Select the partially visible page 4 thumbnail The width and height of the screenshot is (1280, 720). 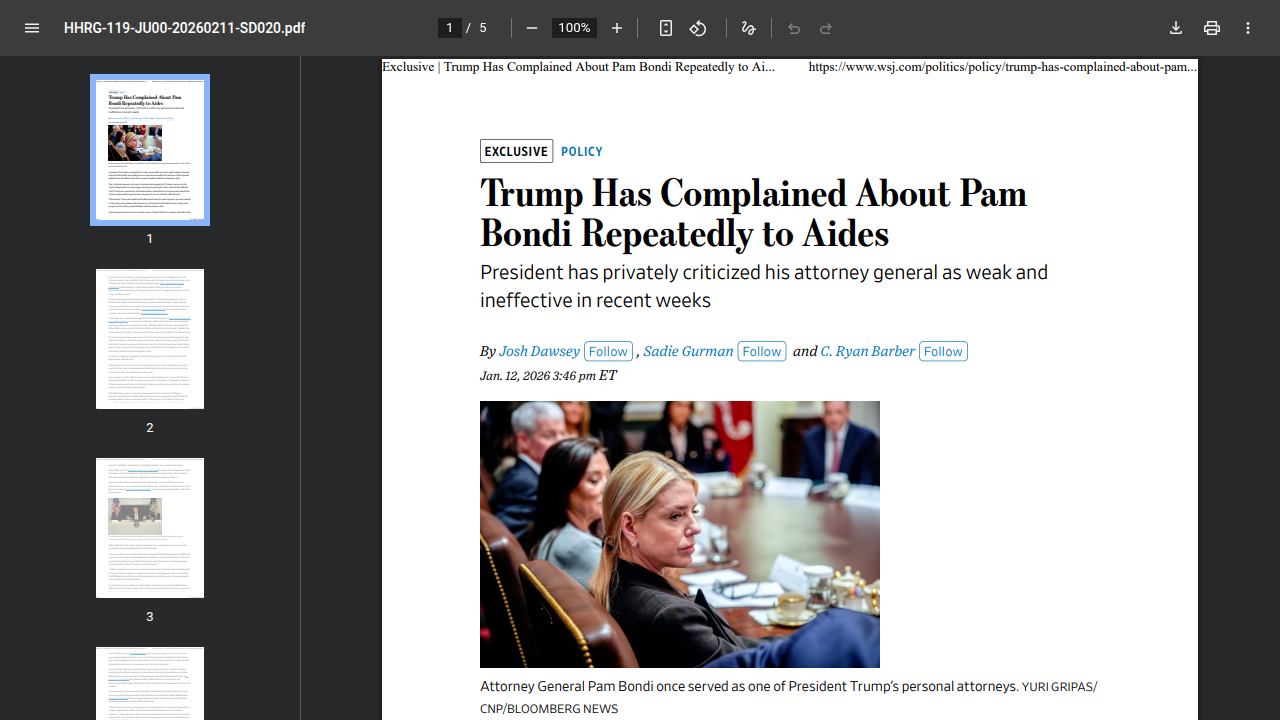pos(150,683)
